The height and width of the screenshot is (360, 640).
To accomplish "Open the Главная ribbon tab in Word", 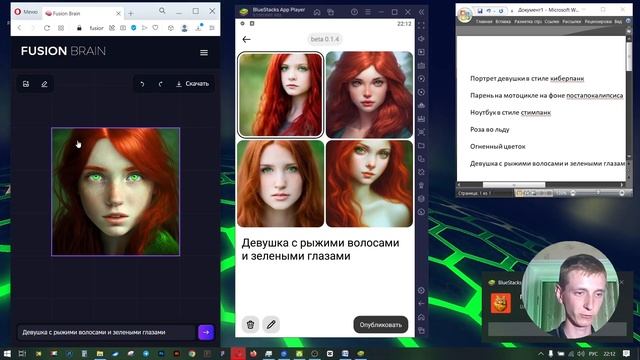I will click(x=484, y=22).
